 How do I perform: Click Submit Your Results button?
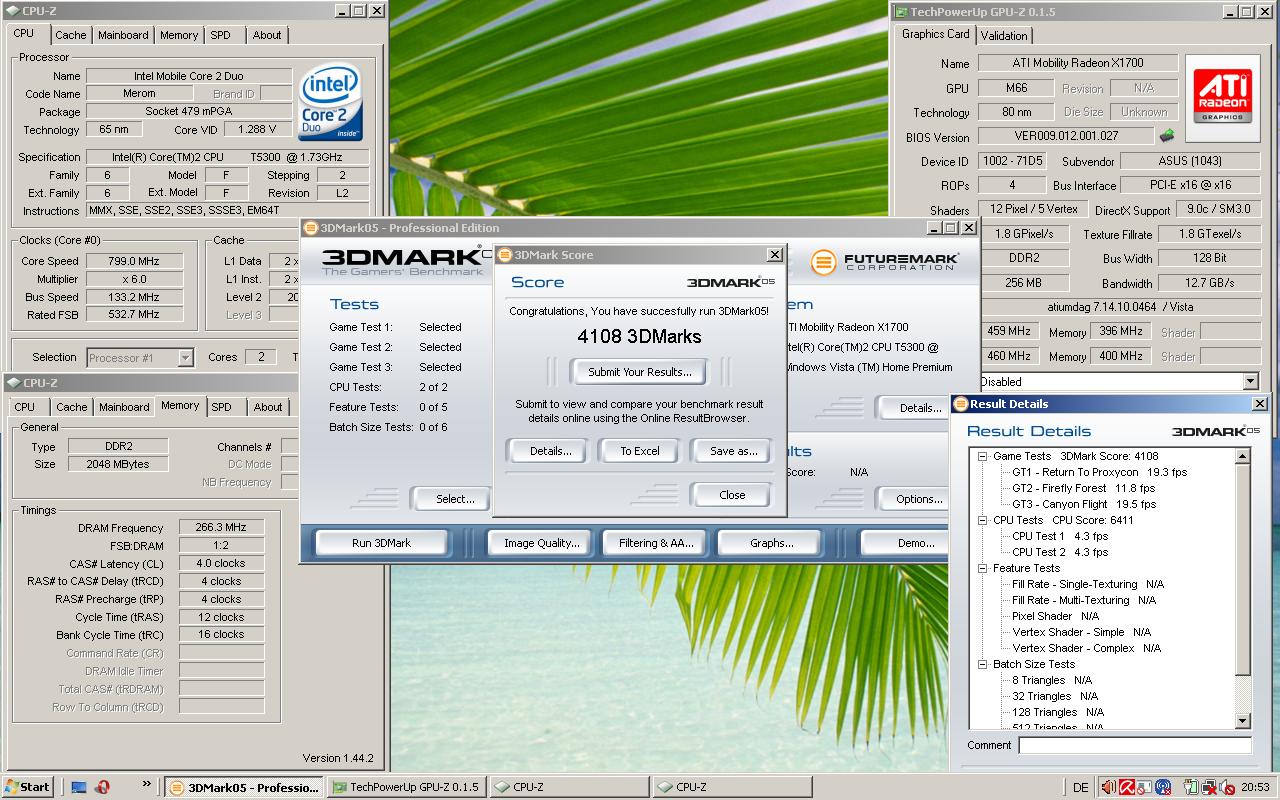(x=639, y=372)
